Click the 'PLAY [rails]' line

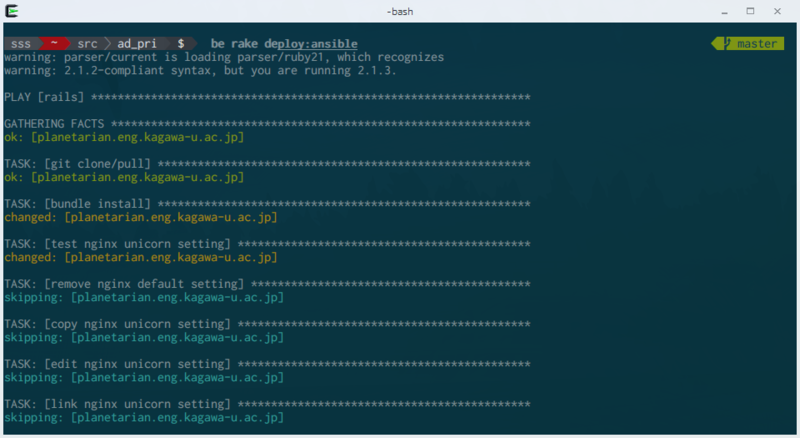click(267, 97)
